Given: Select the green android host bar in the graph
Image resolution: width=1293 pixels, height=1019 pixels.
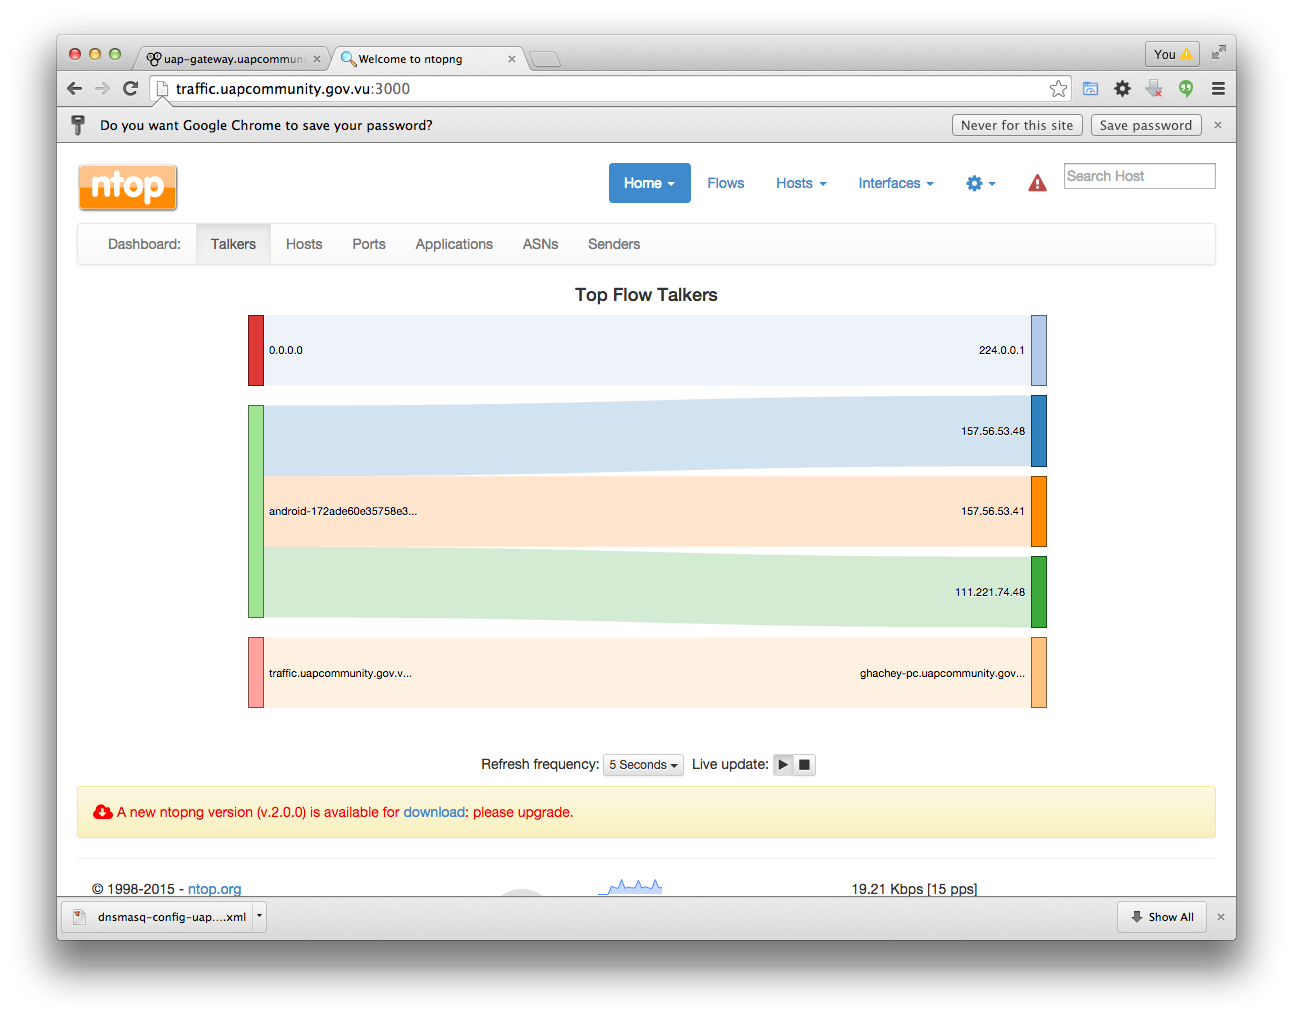Looking at the screenshot, I should click(x=255, y=511).
